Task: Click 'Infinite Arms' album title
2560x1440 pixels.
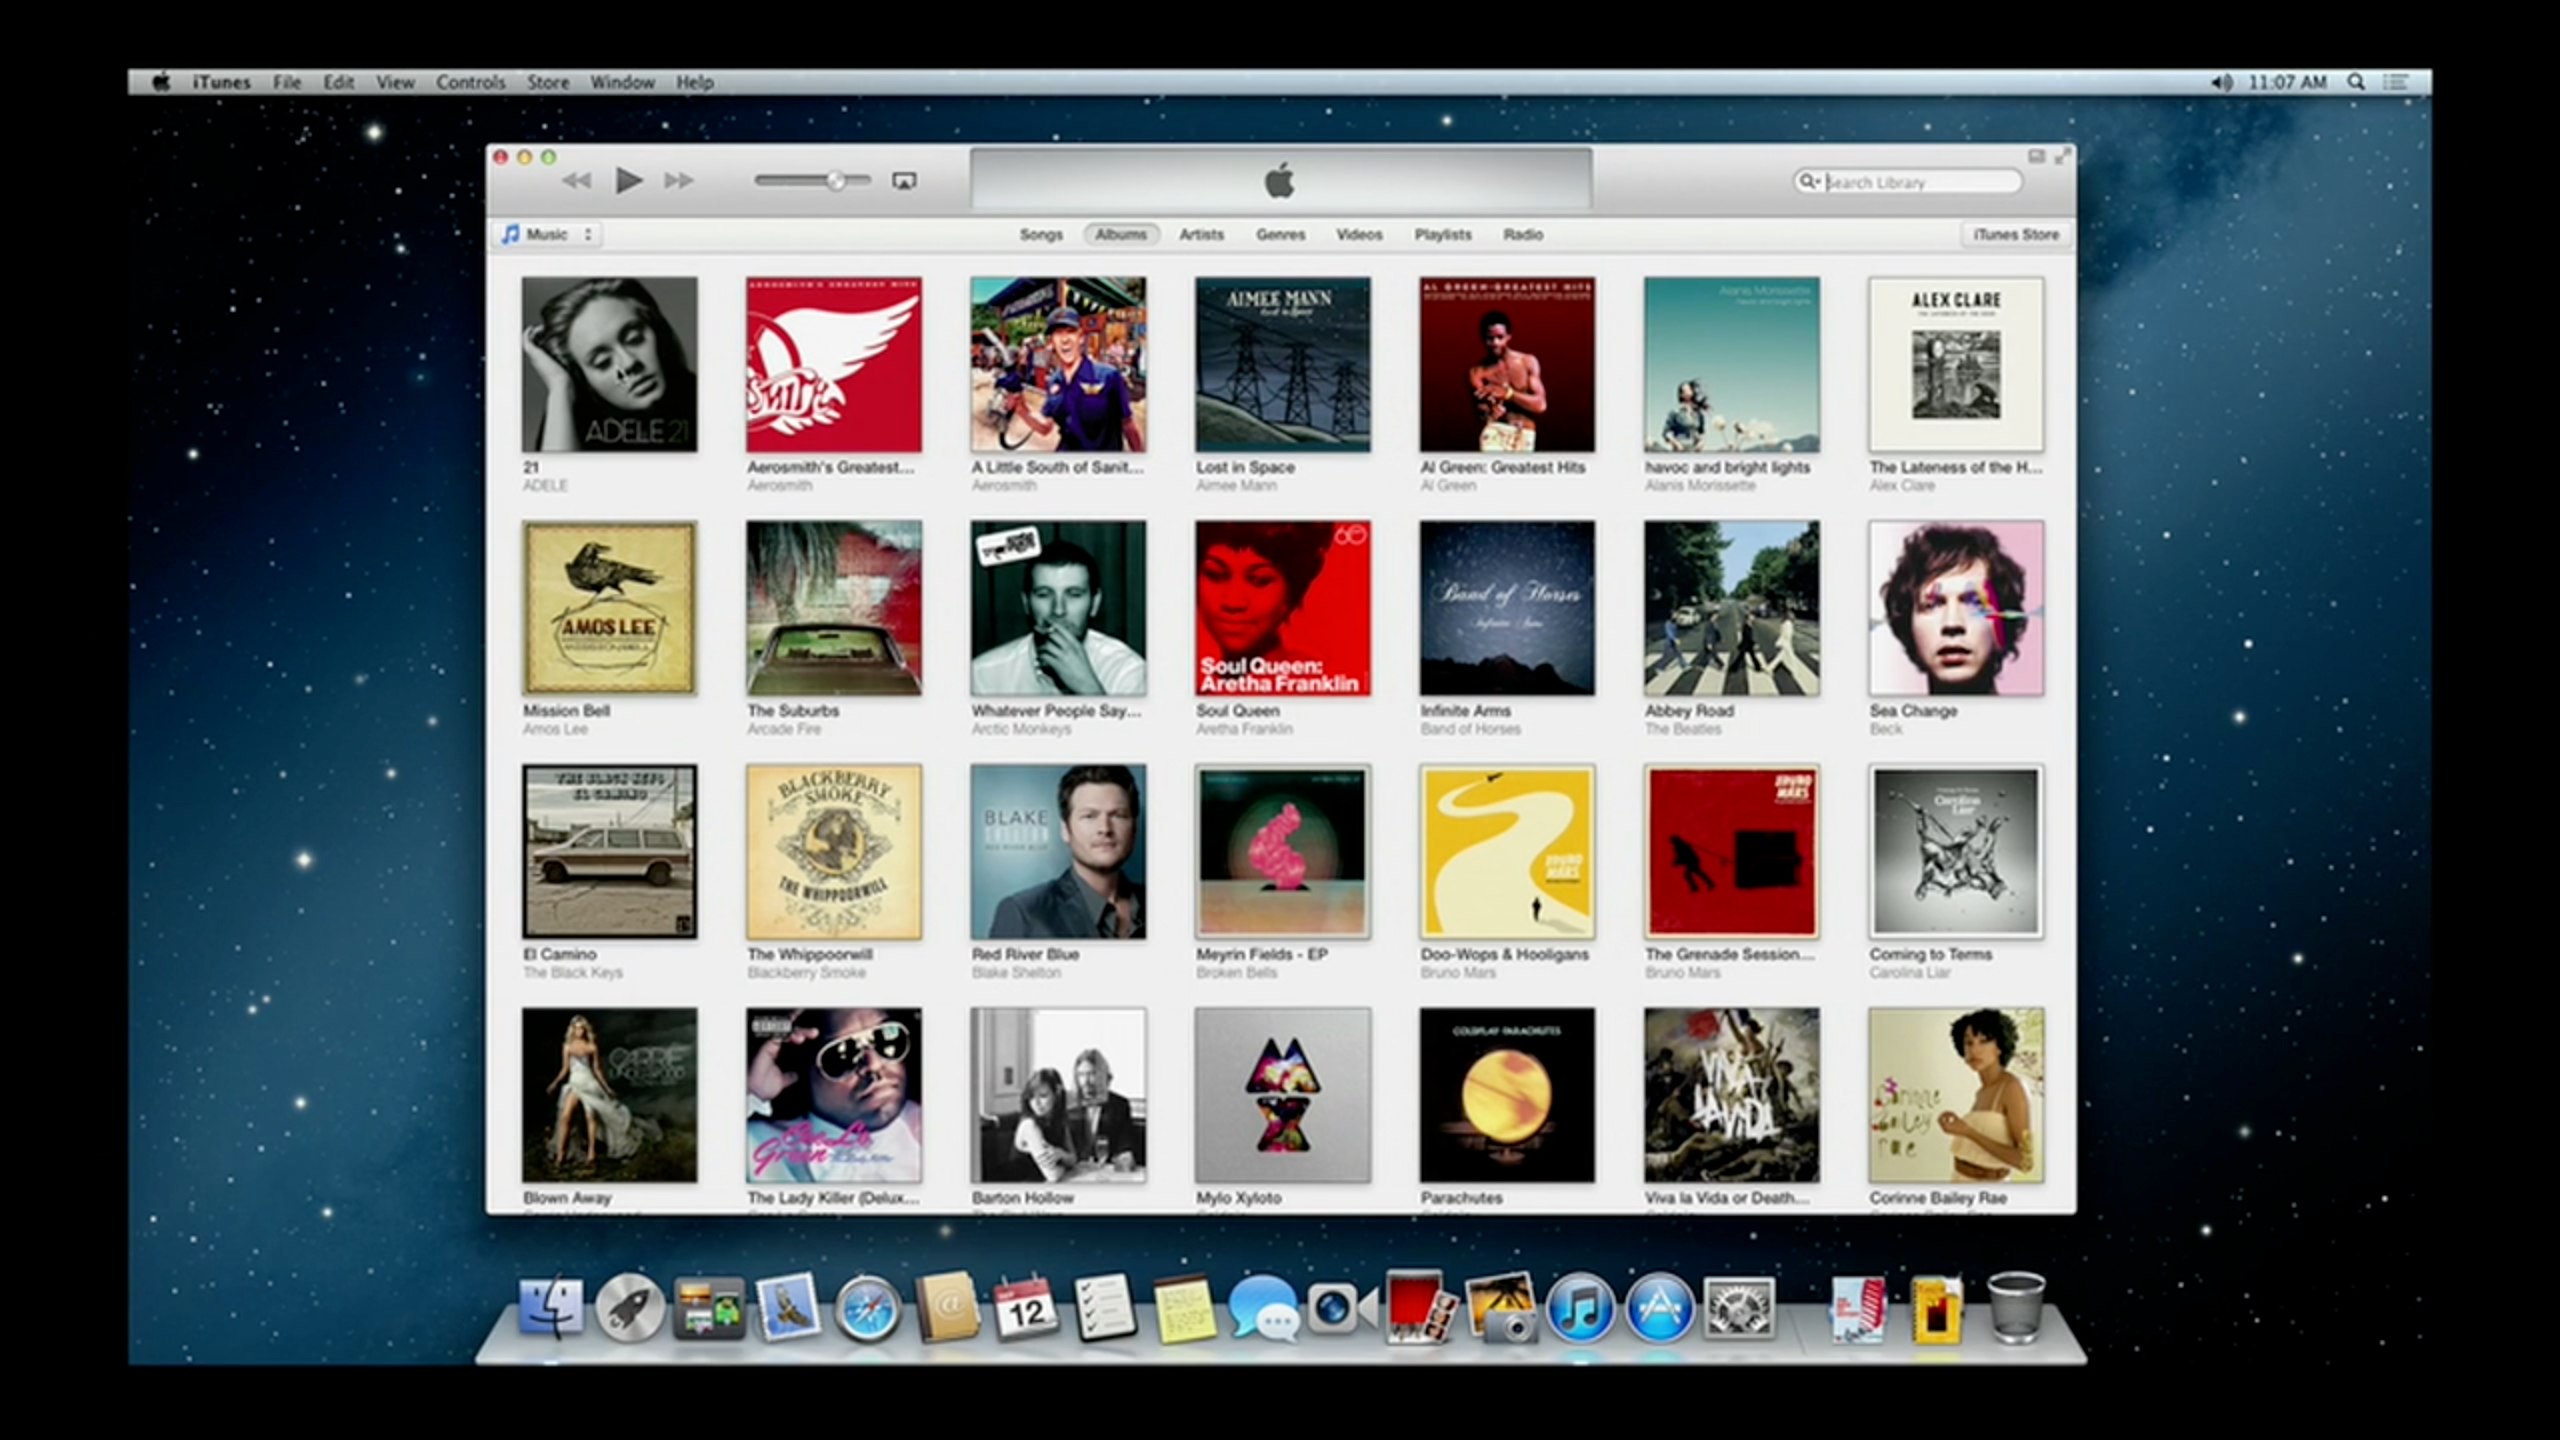Action: [x=1465, y=711]
